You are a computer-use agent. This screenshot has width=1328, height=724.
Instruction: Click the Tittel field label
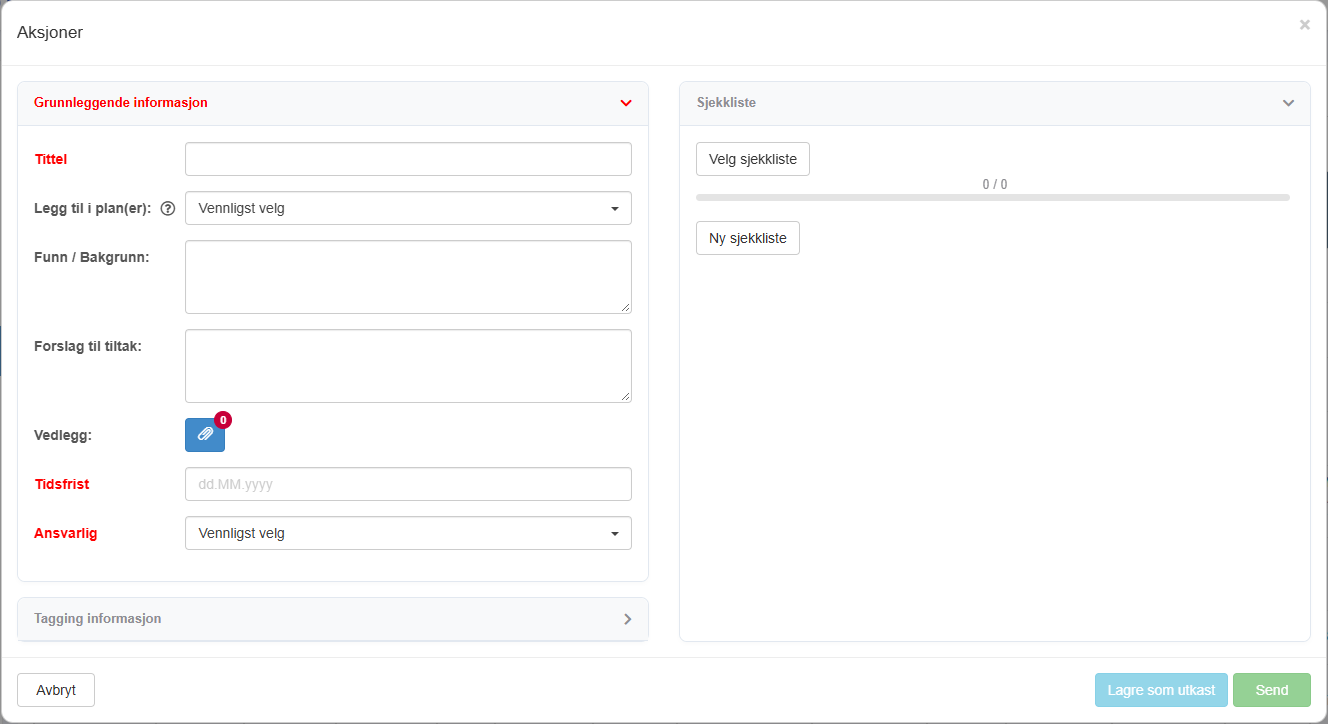[51, 159]
